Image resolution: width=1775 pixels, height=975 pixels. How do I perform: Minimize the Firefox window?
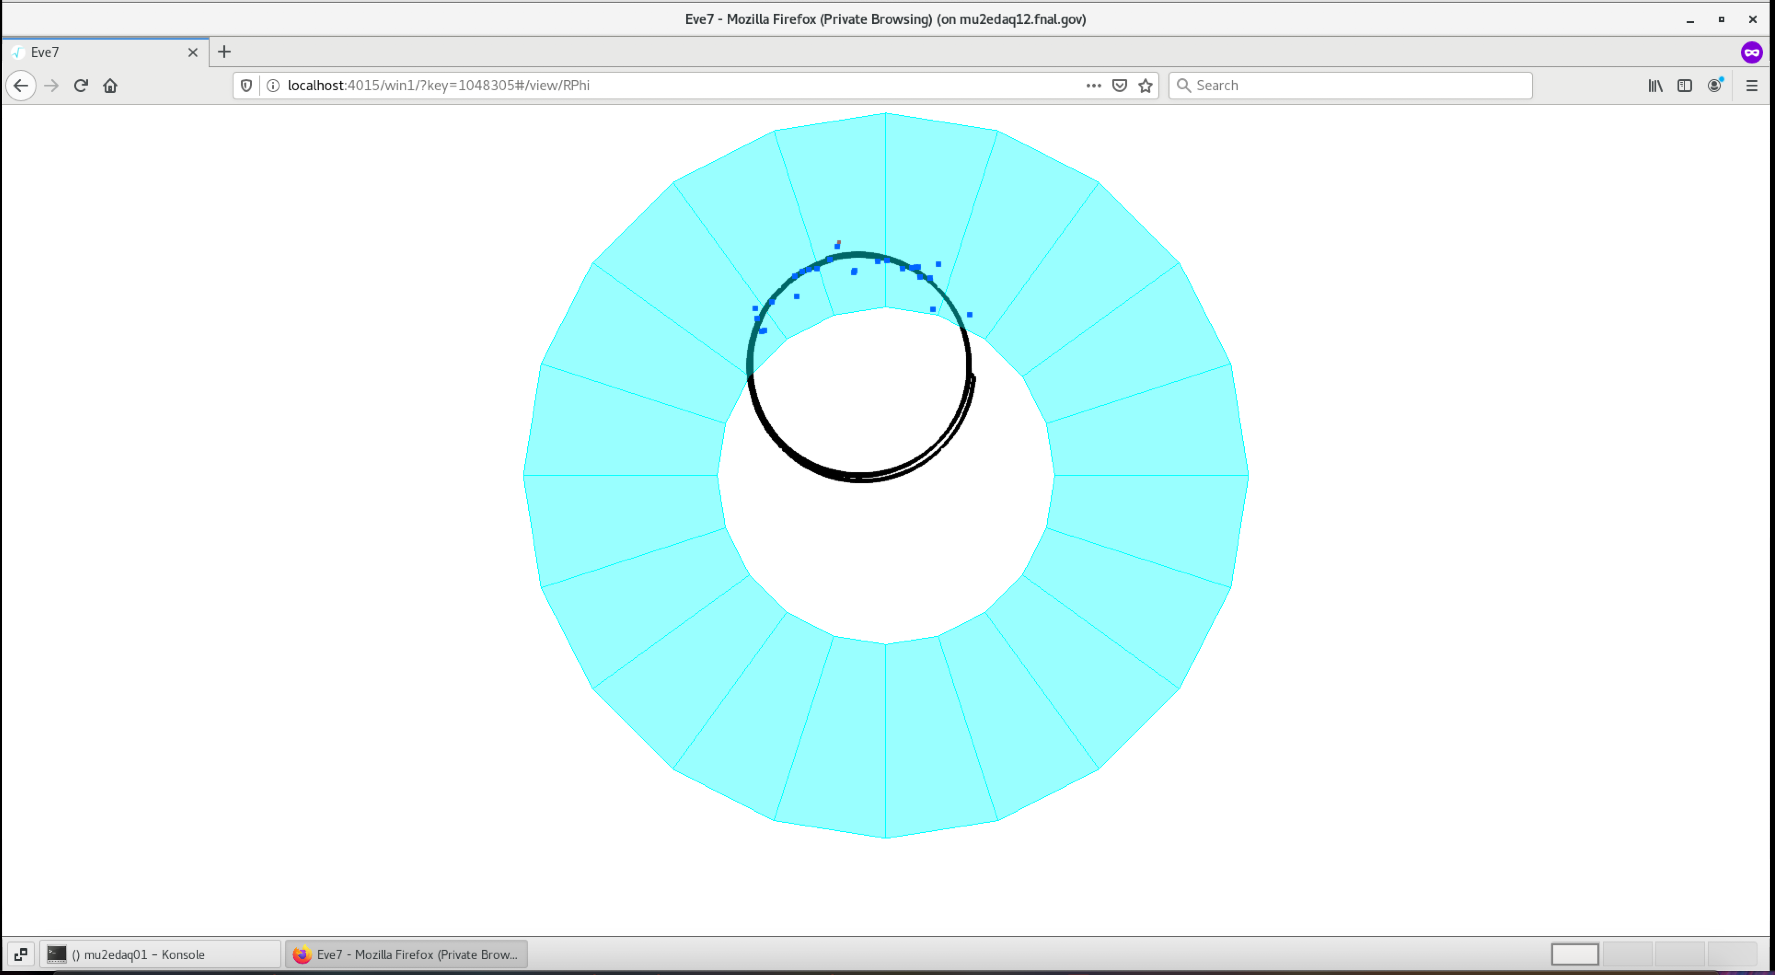[1690, 19]
